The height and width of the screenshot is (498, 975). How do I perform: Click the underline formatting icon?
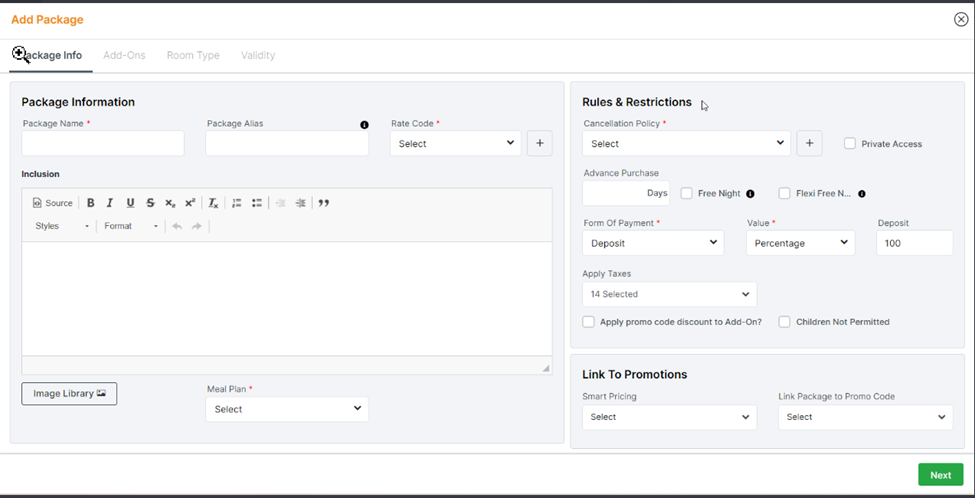point(130,203)
